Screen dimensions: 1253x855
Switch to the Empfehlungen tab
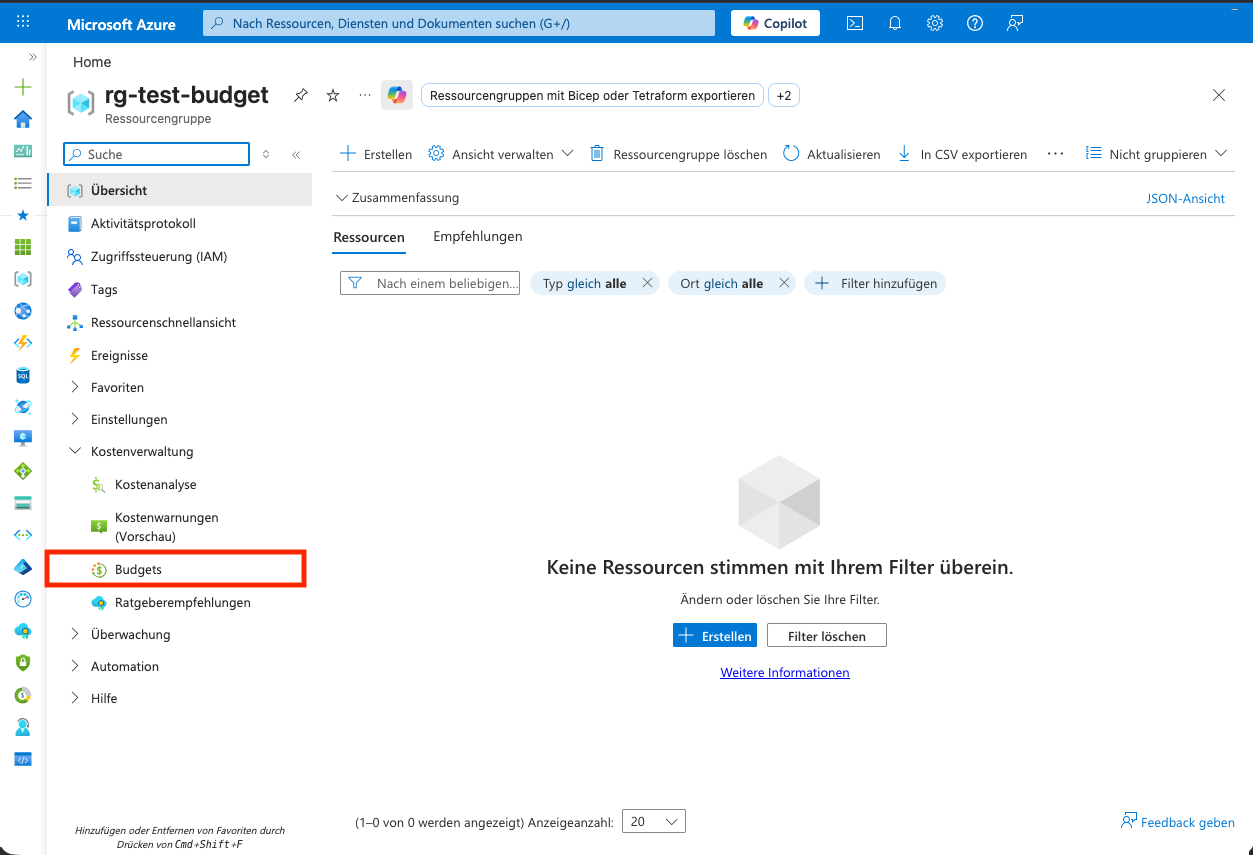(477, 237)
